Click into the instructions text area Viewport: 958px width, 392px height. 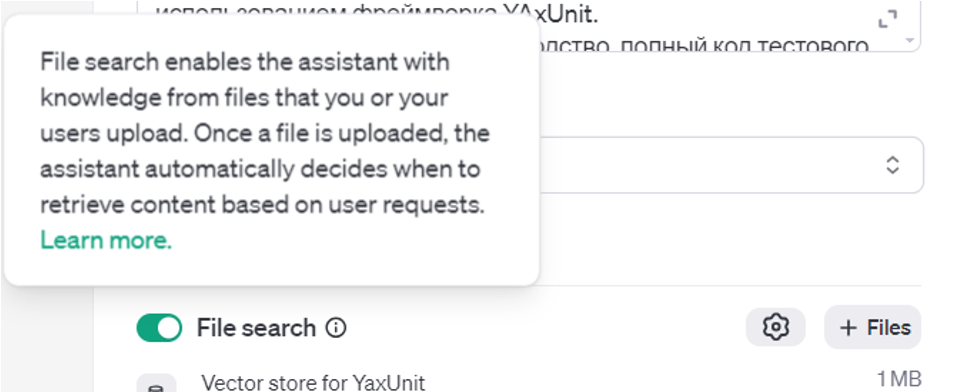[703, 27]
